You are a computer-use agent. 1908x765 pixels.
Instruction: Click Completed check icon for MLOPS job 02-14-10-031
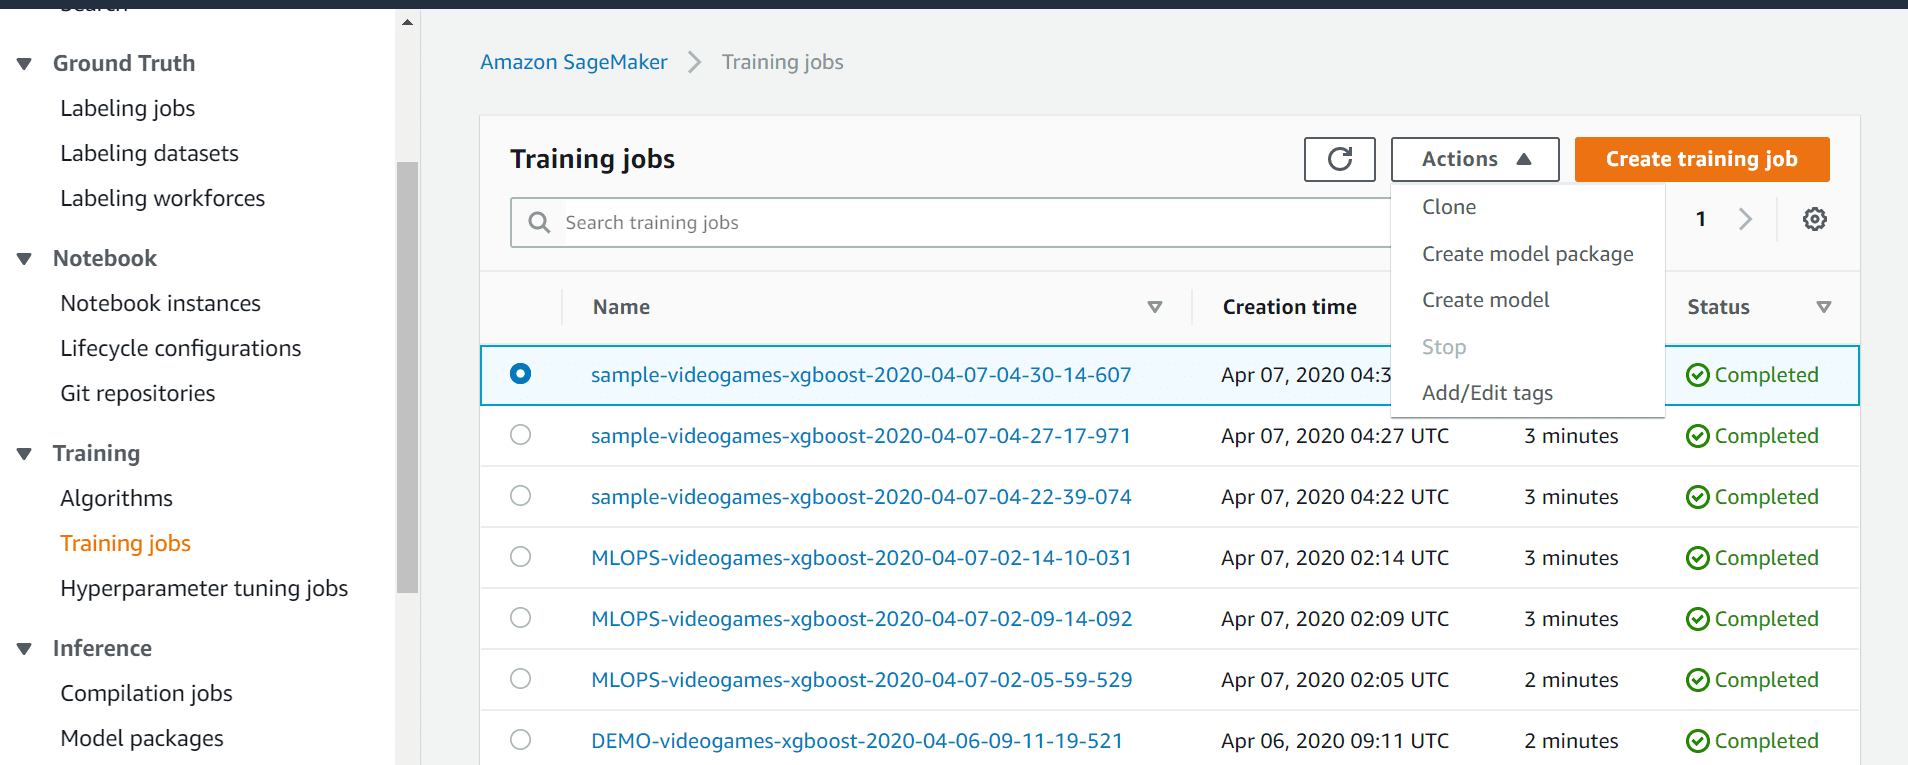tap(1697, 558)
